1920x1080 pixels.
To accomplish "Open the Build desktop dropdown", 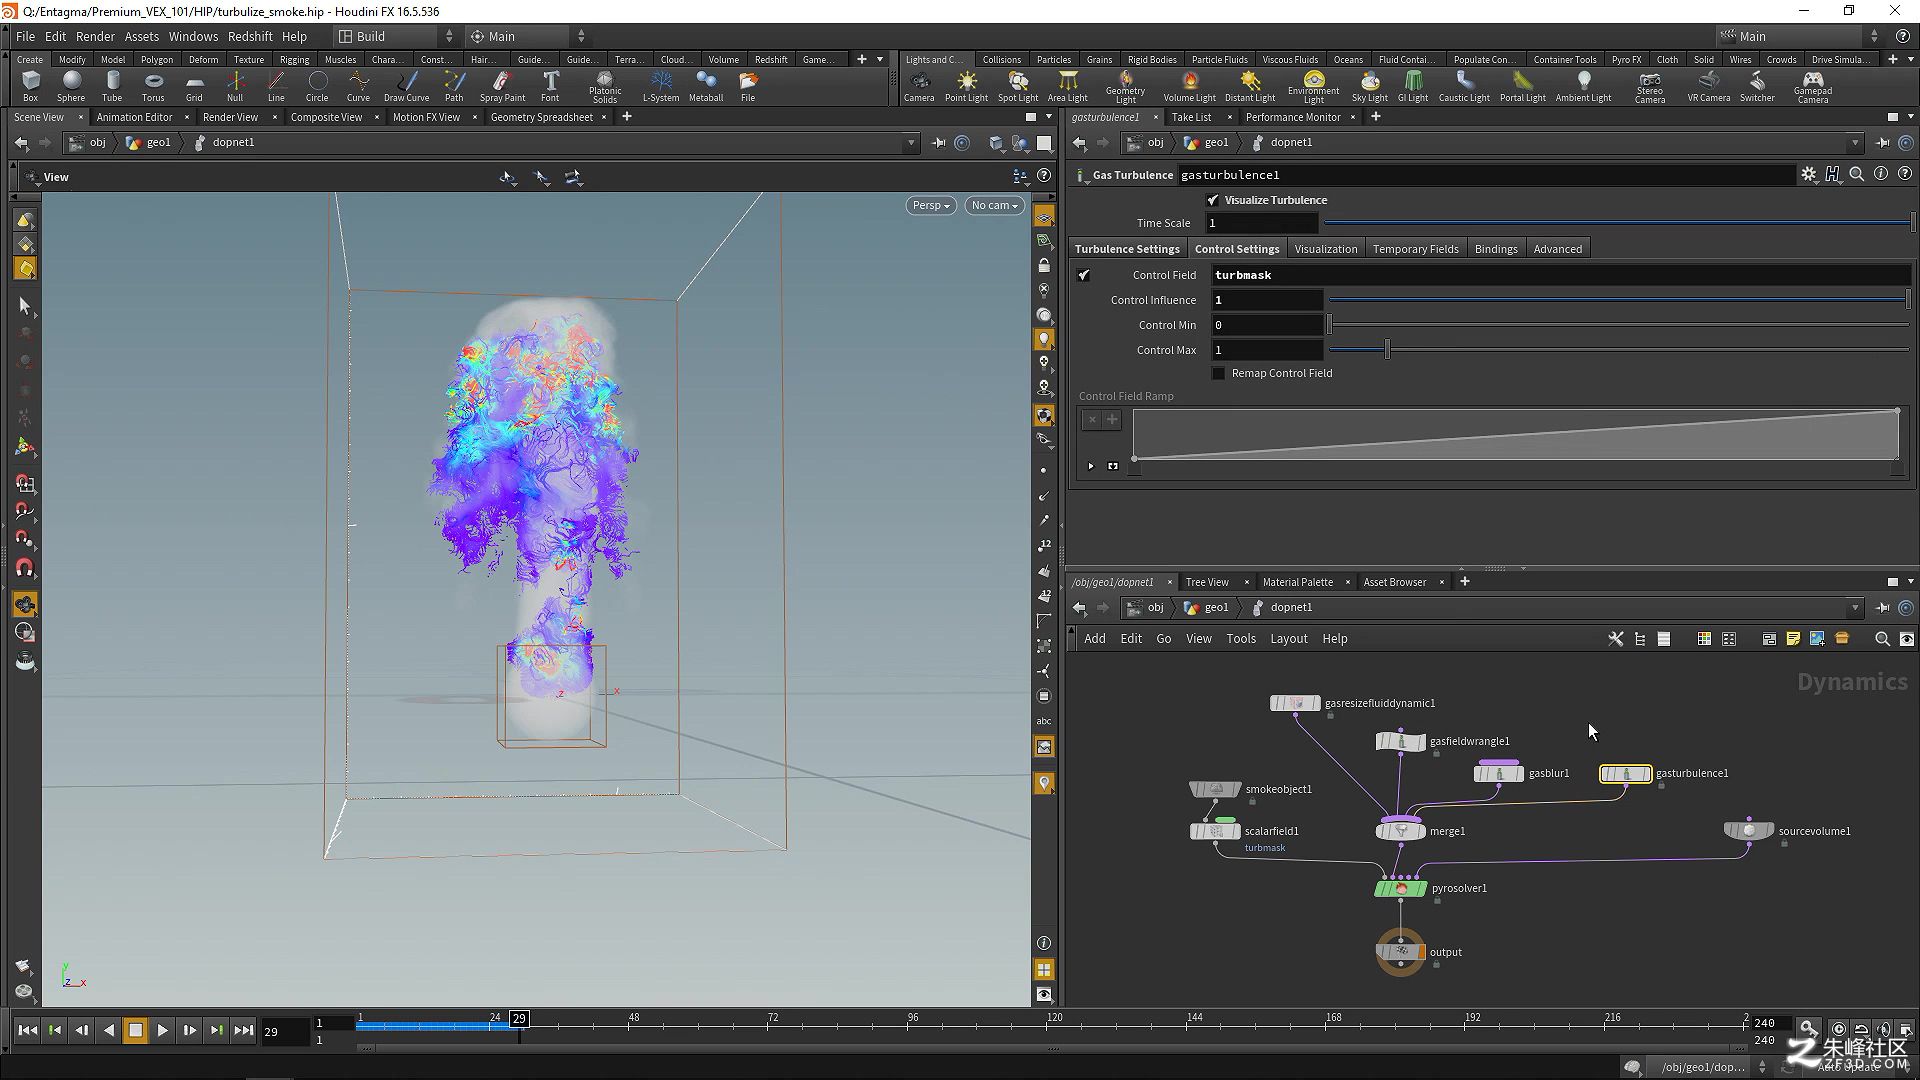I will click(x=395, y=36).
